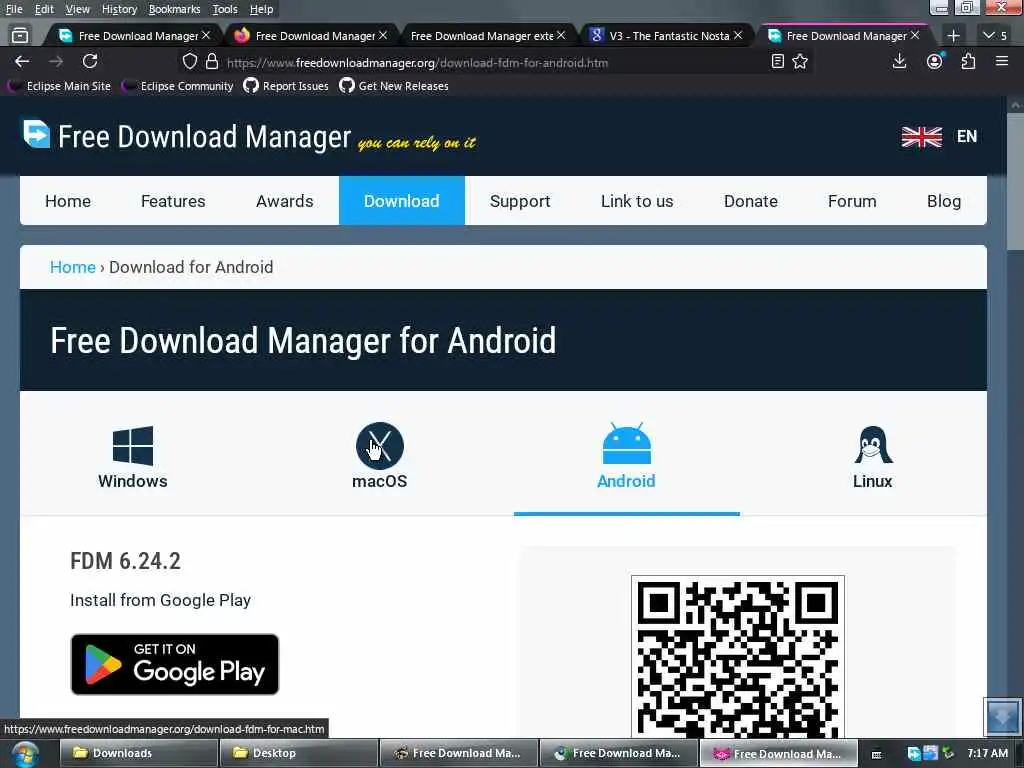Go to the Home nav item
Viewport: 1024px width, 768px height.
pyautogui.click(x=68, y=201)
